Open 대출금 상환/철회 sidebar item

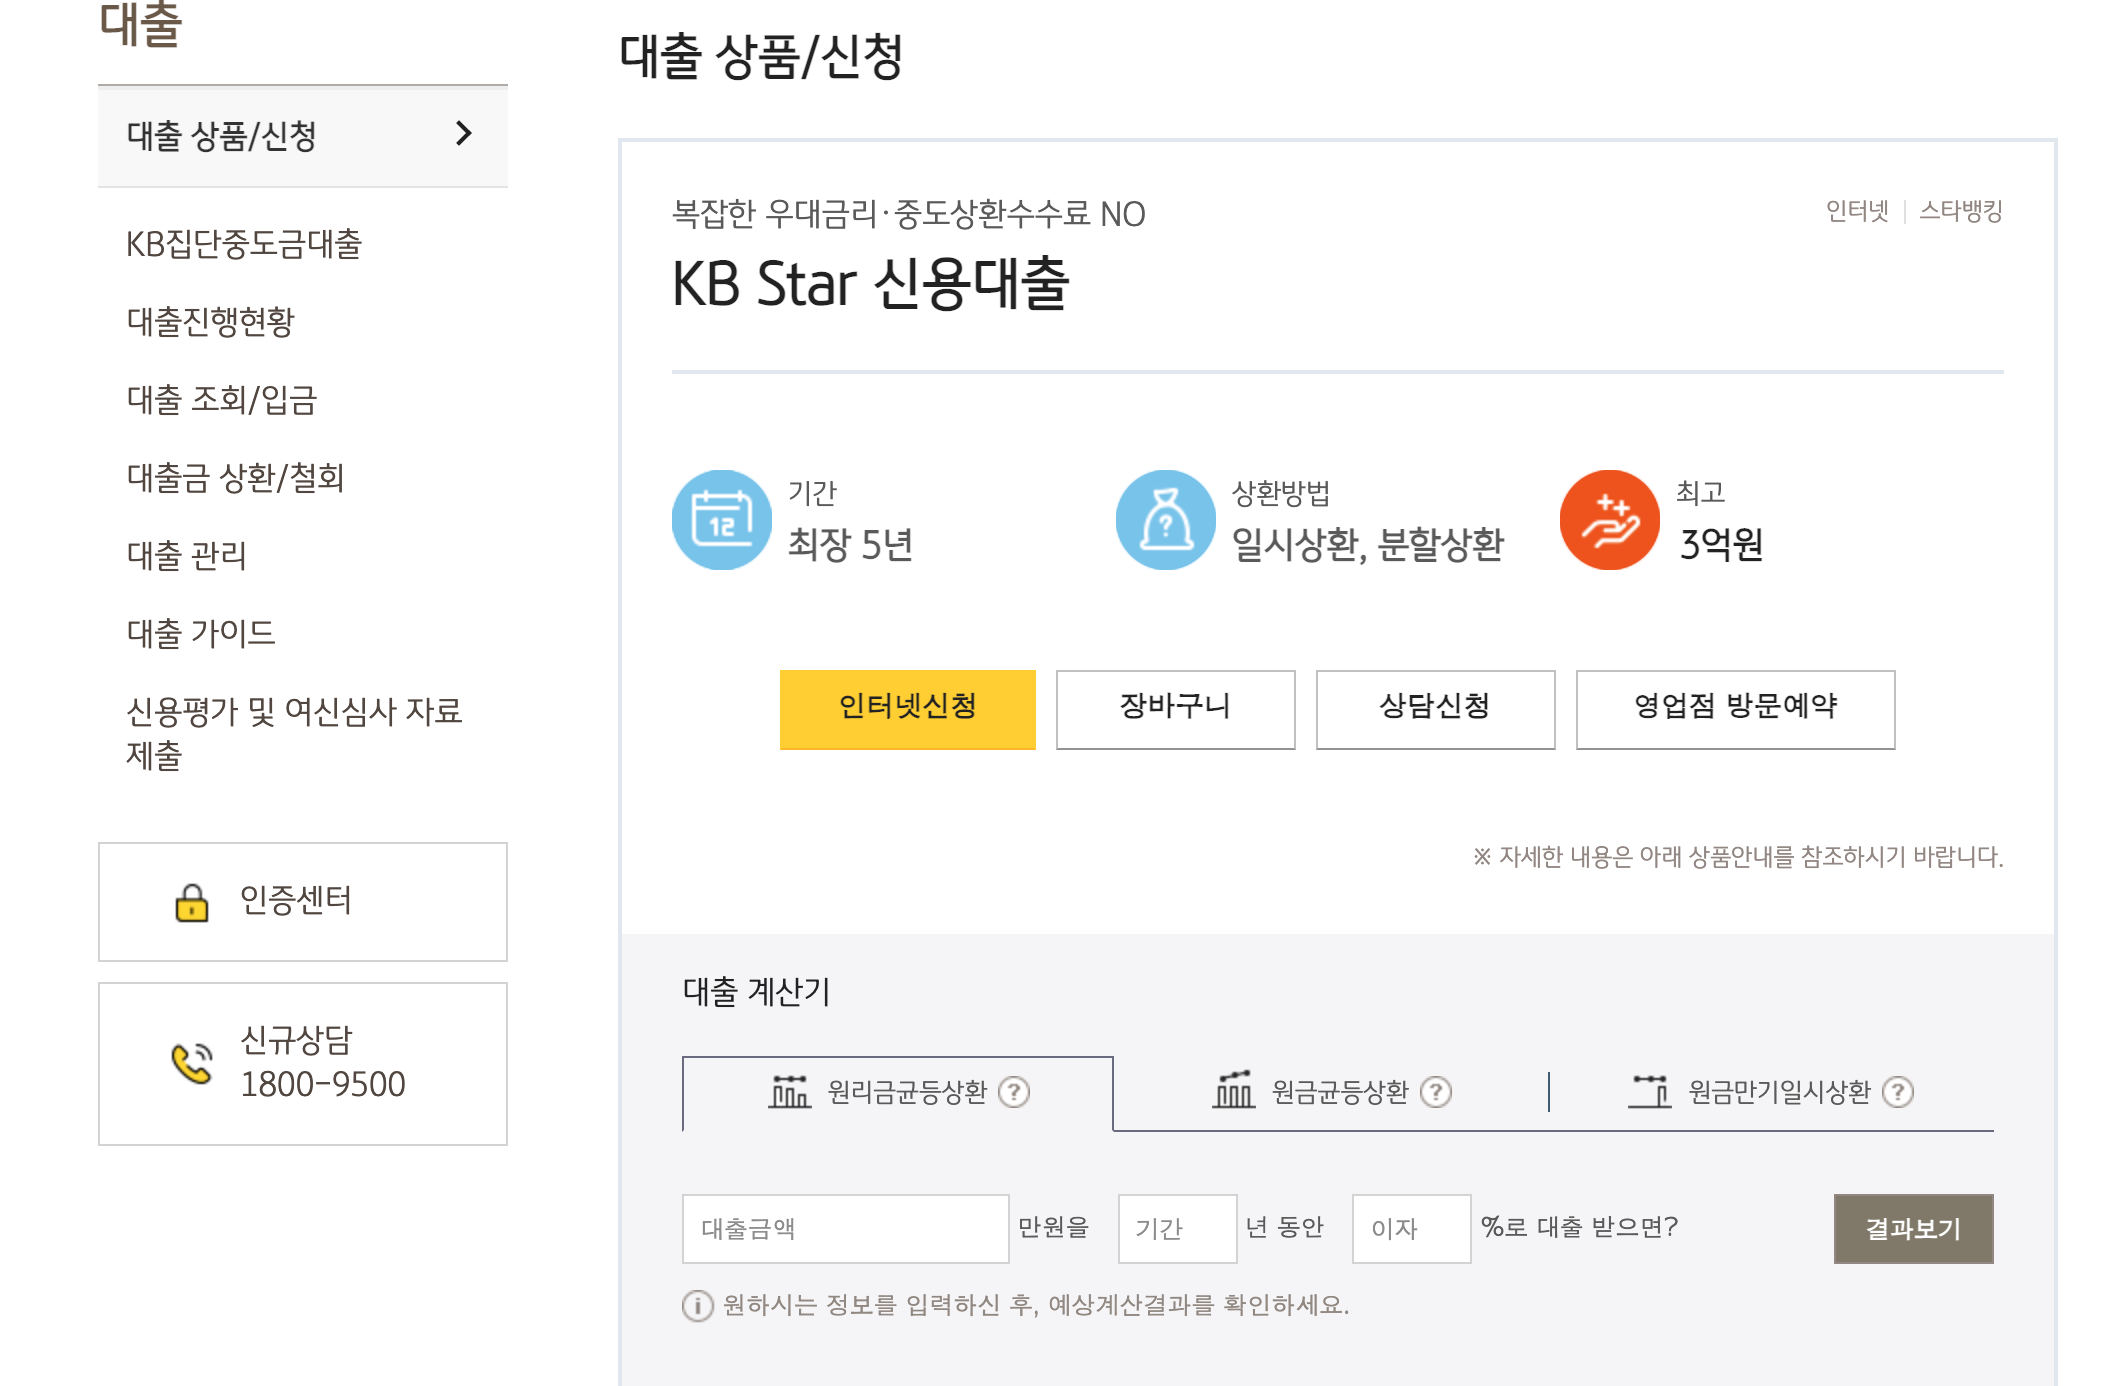coord(236,478)
